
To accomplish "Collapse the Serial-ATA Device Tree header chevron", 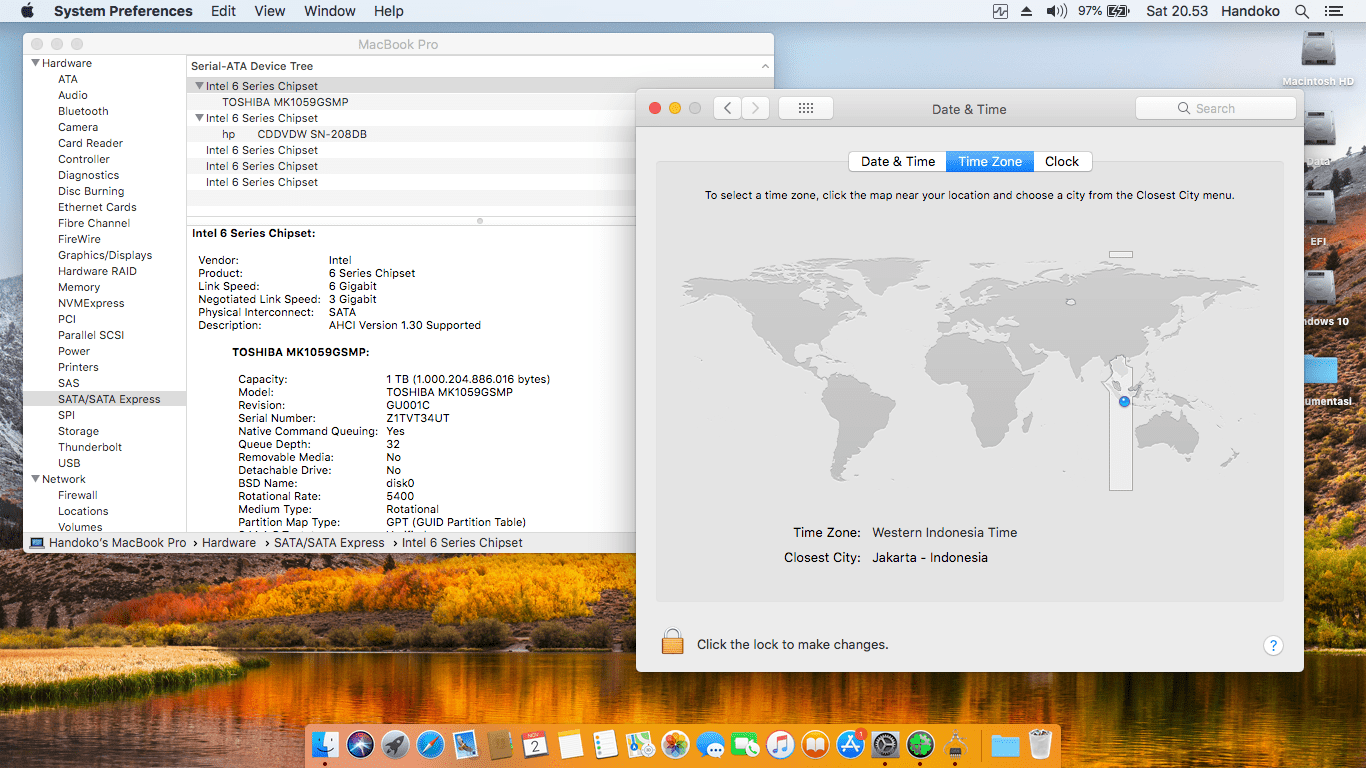I will [765, 66].
